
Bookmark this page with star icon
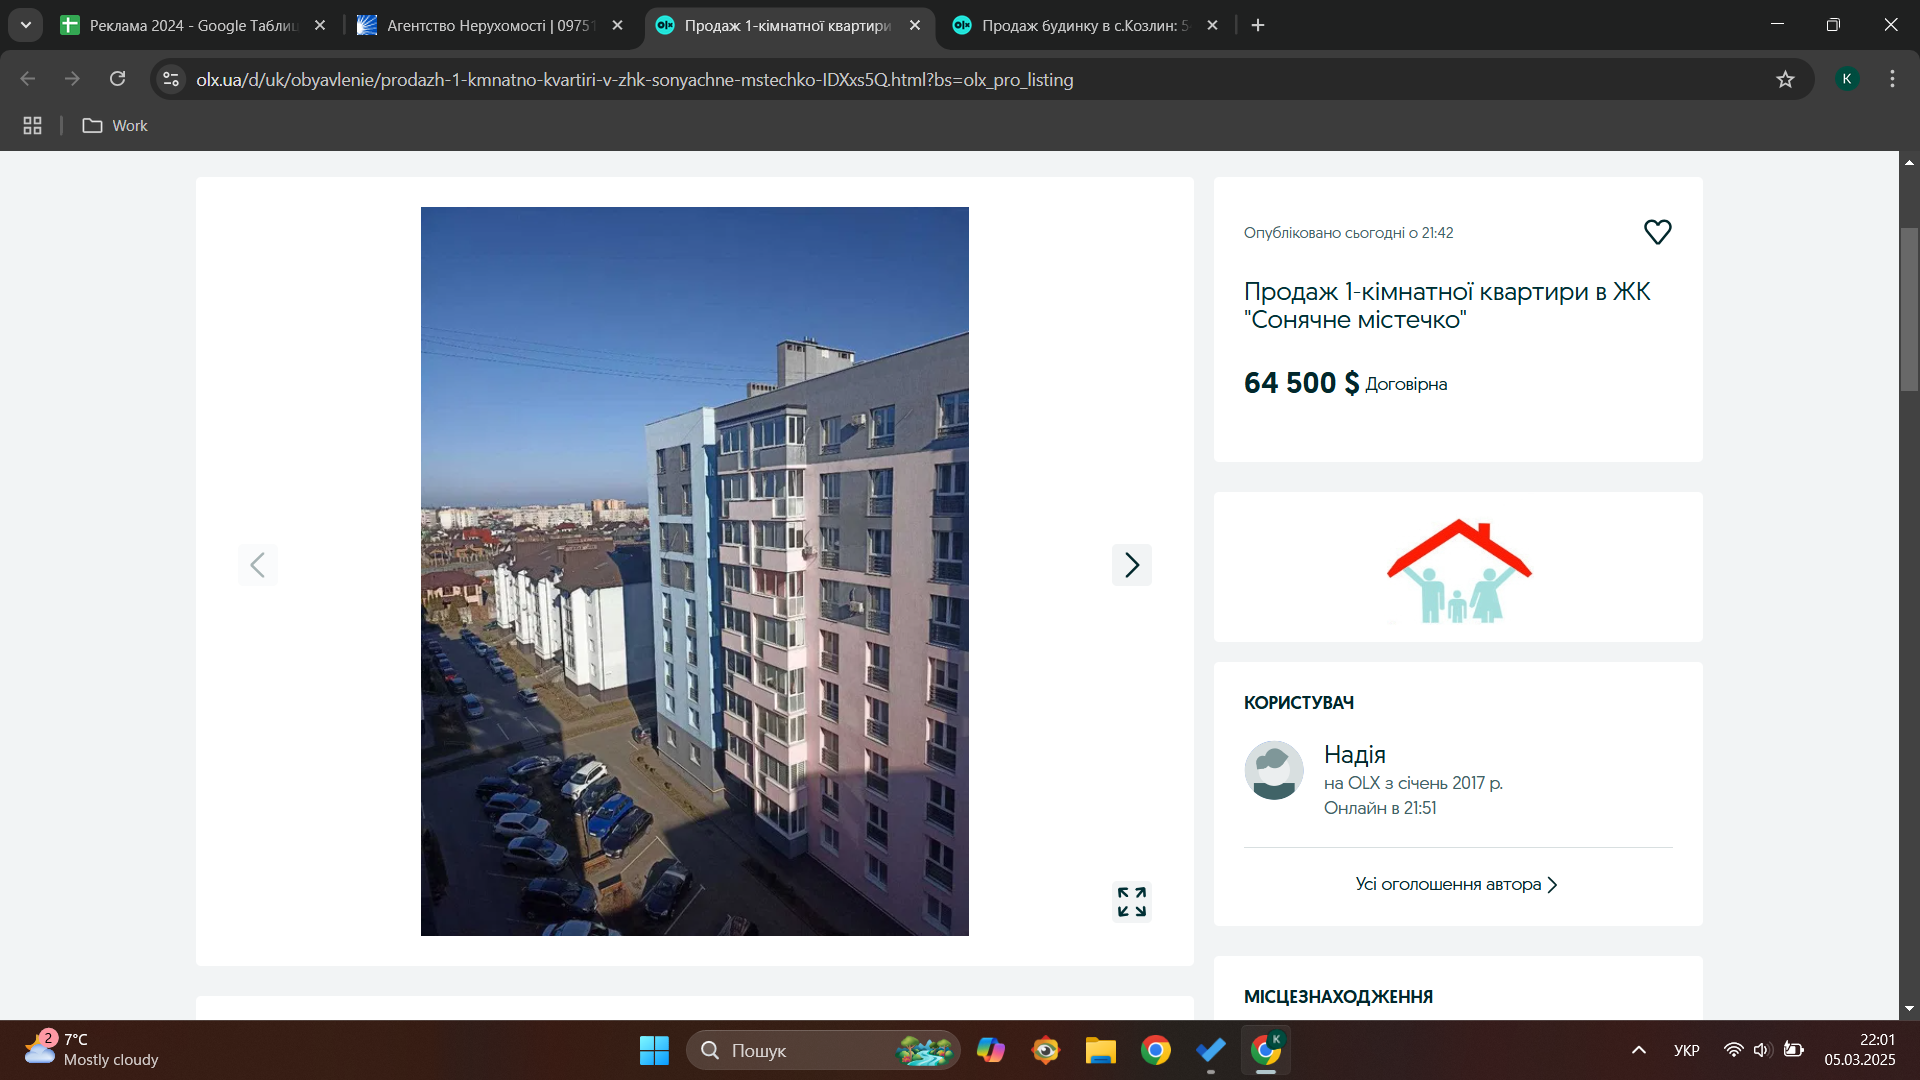tap(1785, 79)
